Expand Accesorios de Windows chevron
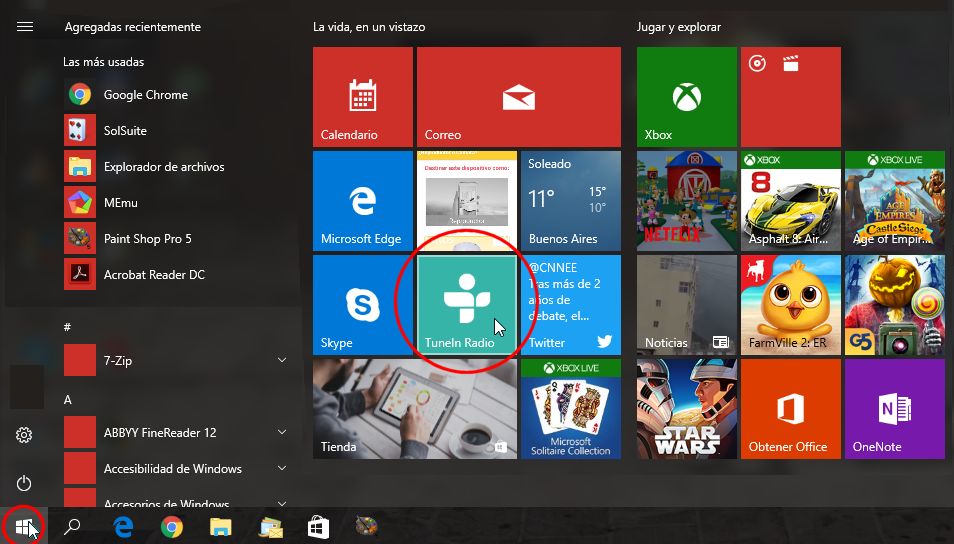 [282, 503]
